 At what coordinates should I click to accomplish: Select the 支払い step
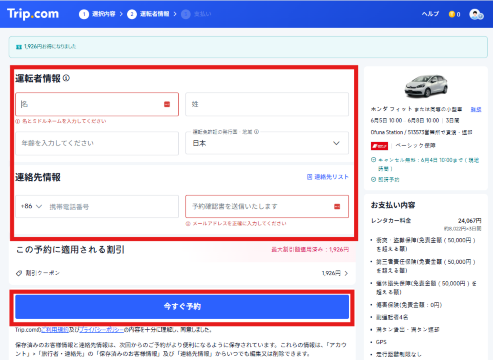202,14
